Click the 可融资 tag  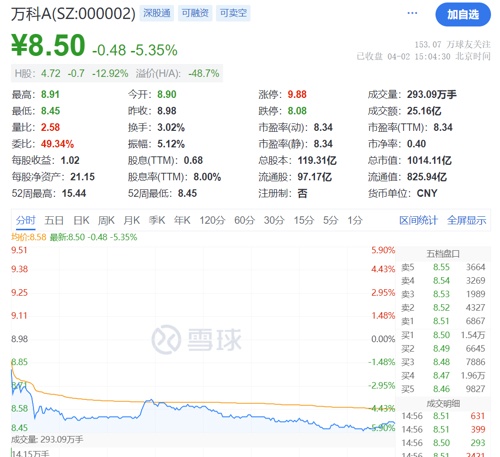point(195,13)
